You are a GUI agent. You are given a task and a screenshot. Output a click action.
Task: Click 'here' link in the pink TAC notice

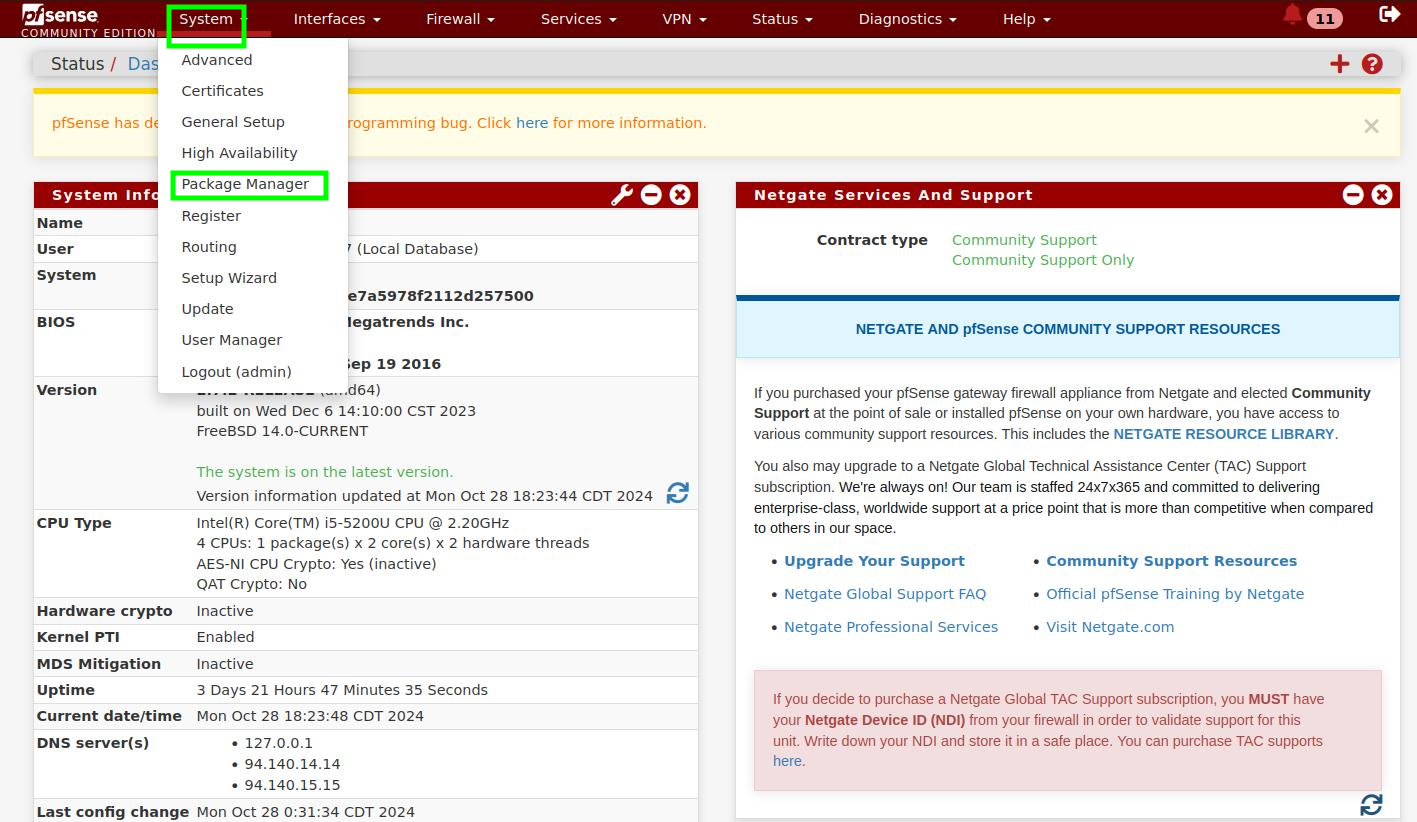coord(787,761)
